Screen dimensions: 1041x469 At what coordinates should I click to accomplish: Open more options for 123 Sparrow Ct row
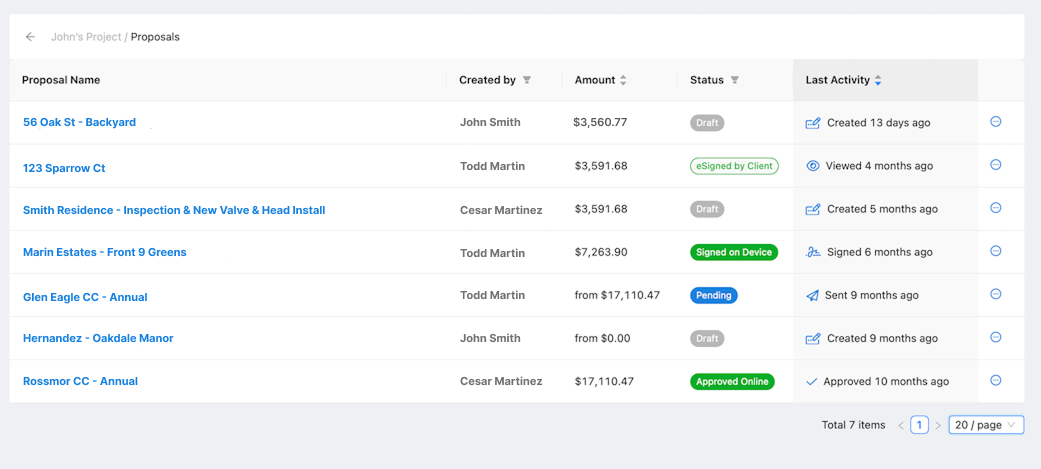[995, 165]
